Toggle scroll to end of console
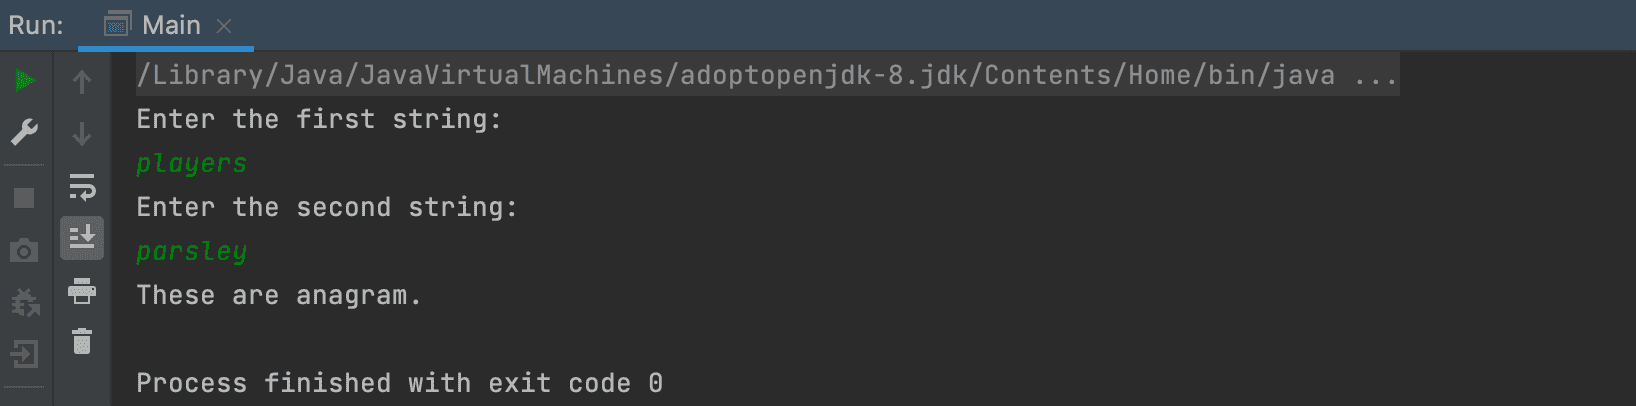The height and width of the screenshot is (406, 1636). click(x=82, y=238)
